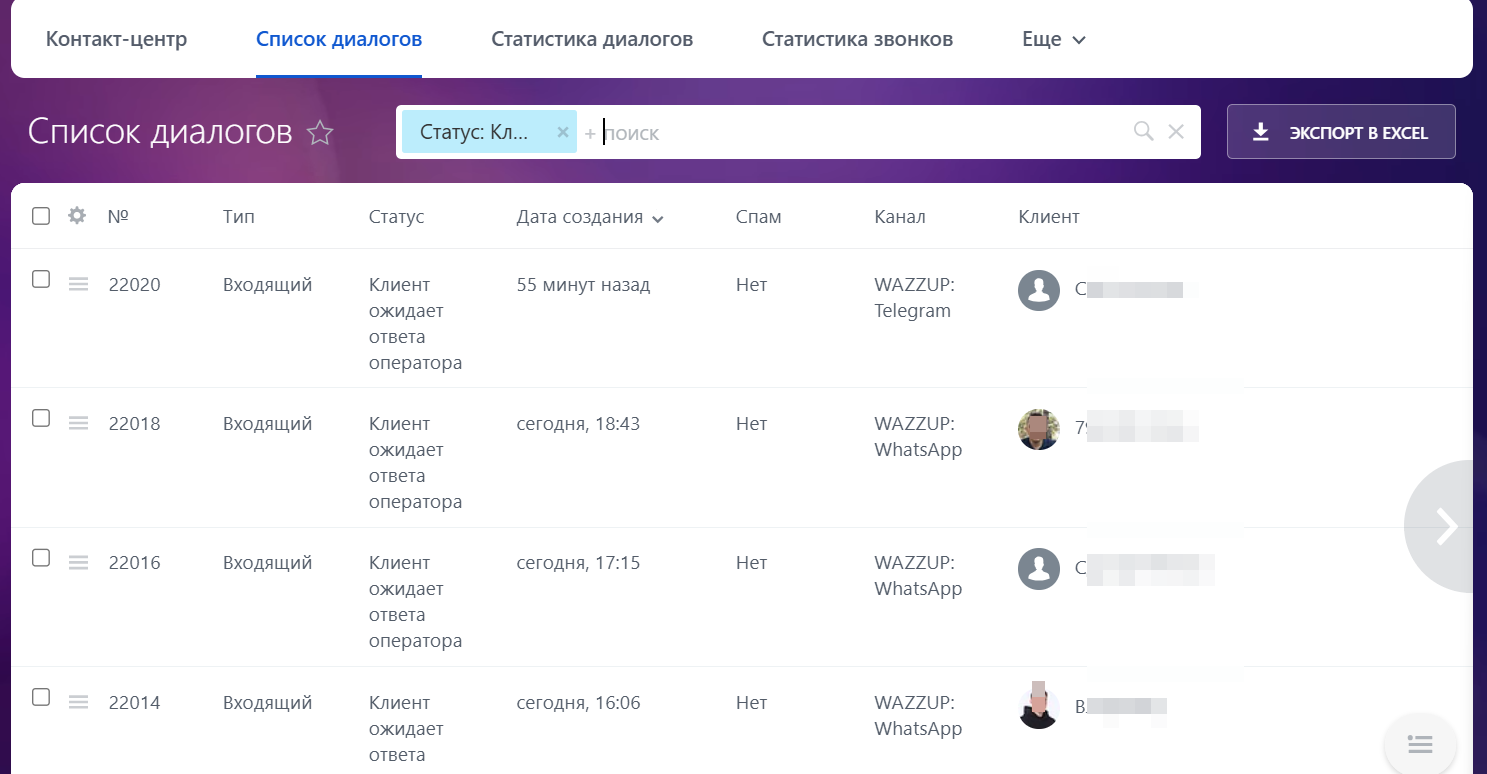Screen dimensions: 1487x774
Task: Clear the search field with X icon
Action: [1176, 132]
